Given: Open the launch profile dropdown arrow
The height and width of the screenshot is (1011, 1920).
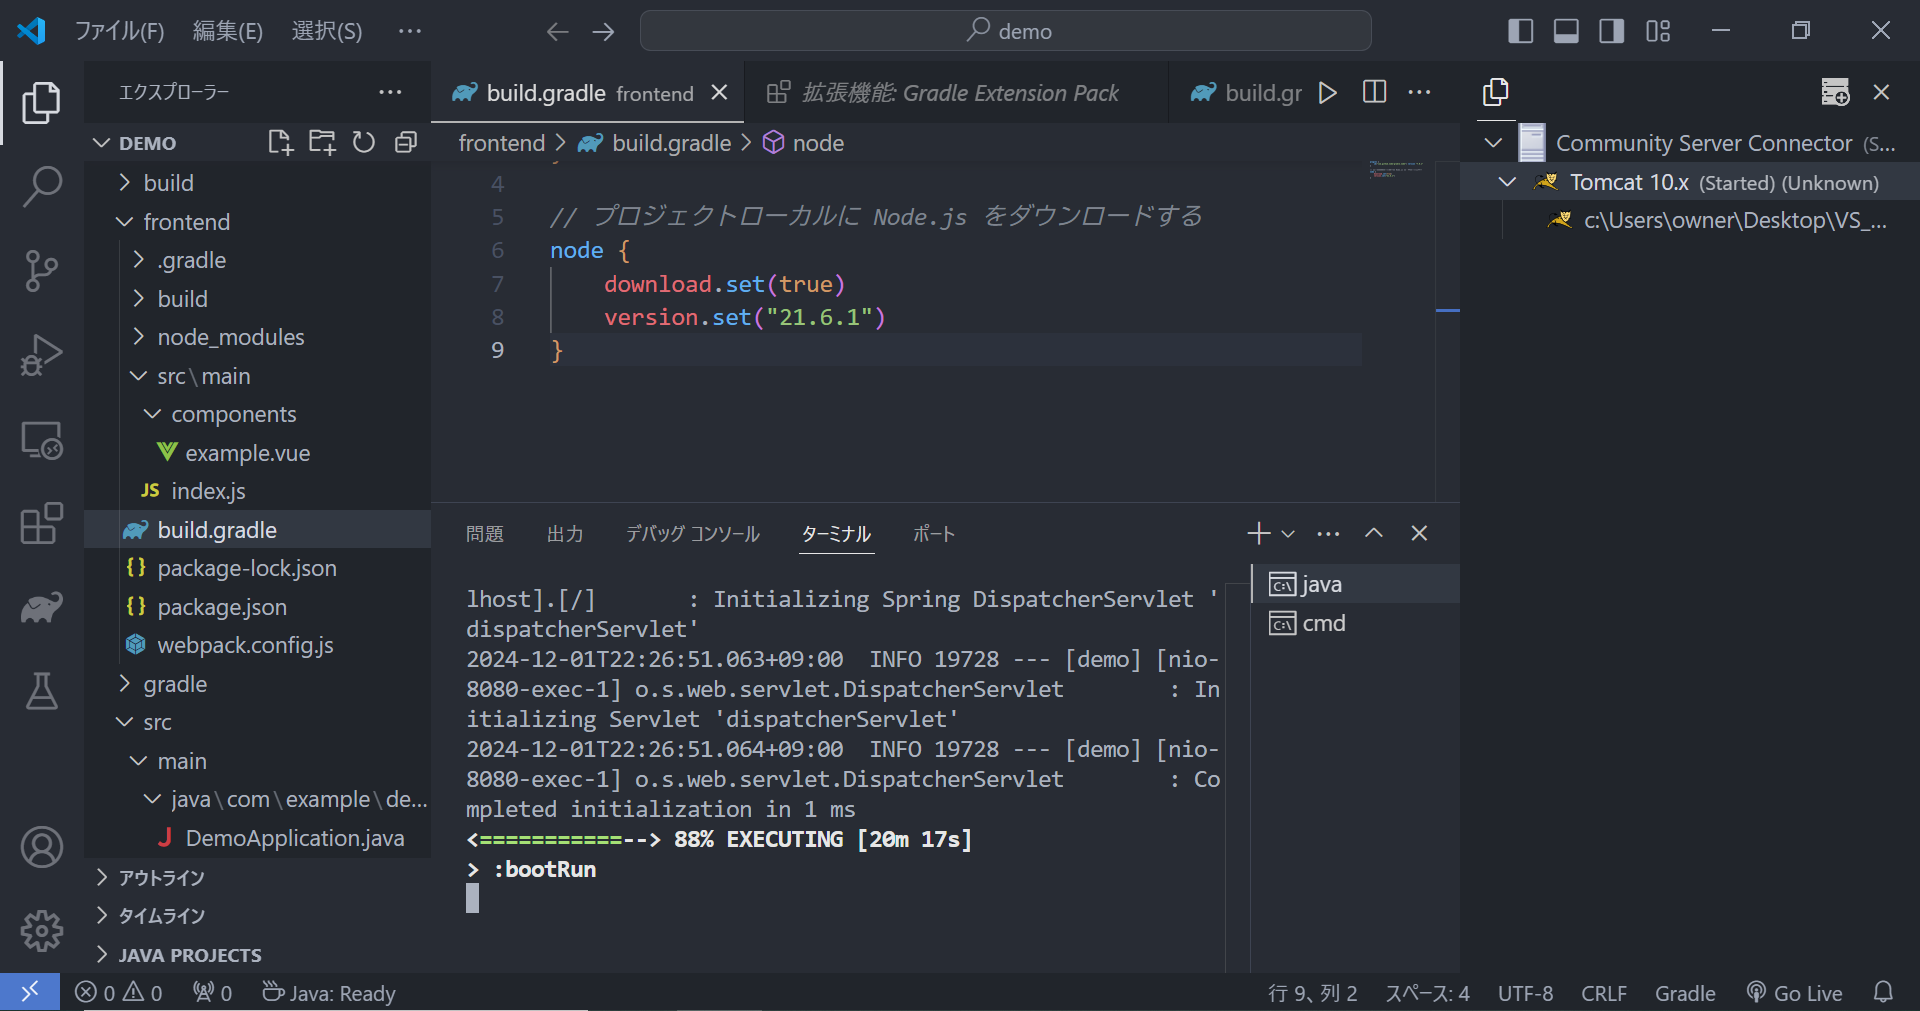Looking at the screenshot, I should click(x=1288, y=534).
